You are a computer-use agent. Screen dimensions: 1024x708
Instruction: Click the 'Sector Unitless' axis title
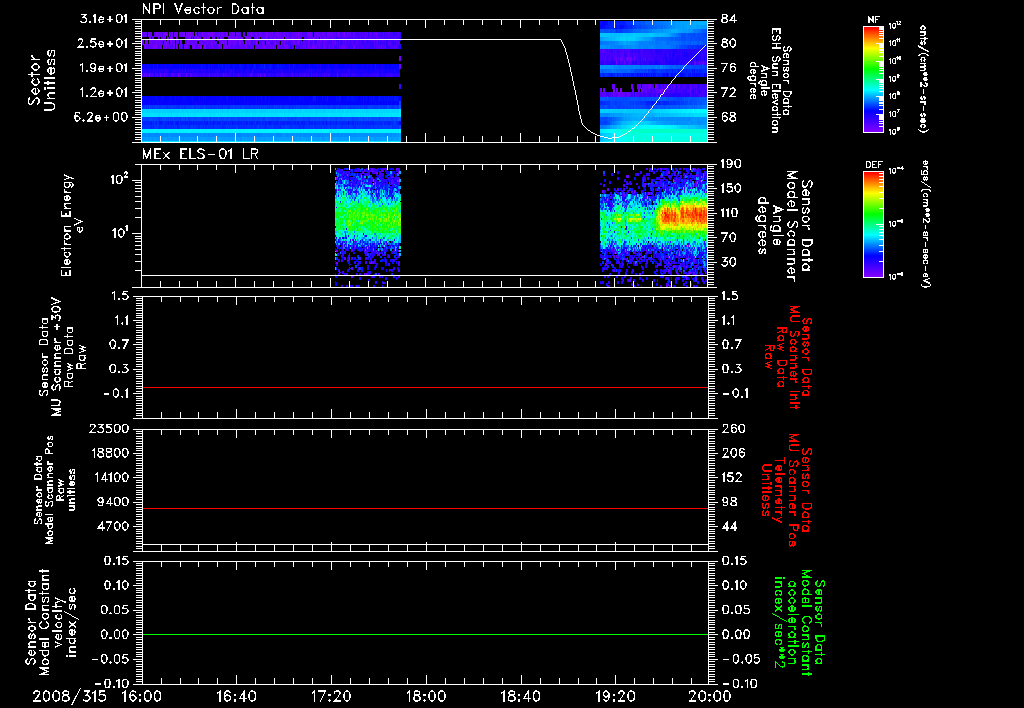(x=42, y=80)
